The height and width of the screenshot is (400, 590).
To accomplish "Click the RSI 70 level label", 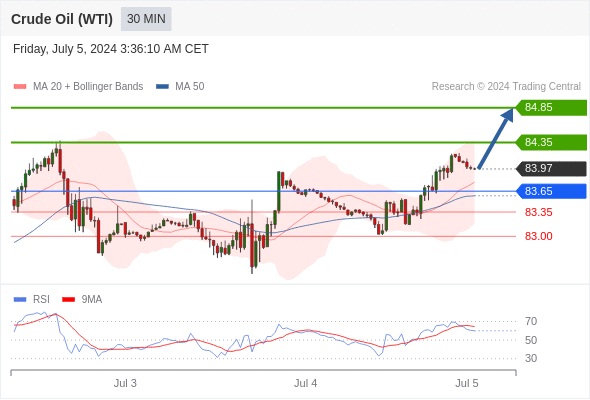I will 531,321.
